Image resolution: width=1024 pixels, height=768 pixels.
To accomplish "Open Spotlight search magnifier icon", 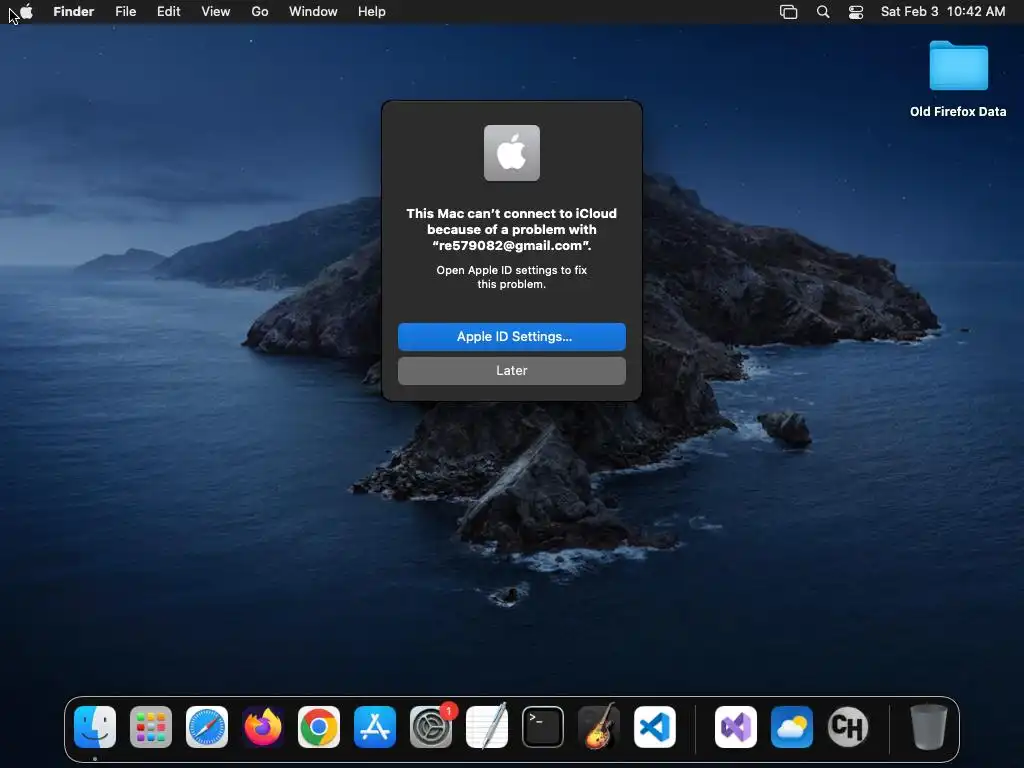I will click(x=823, y=12).
